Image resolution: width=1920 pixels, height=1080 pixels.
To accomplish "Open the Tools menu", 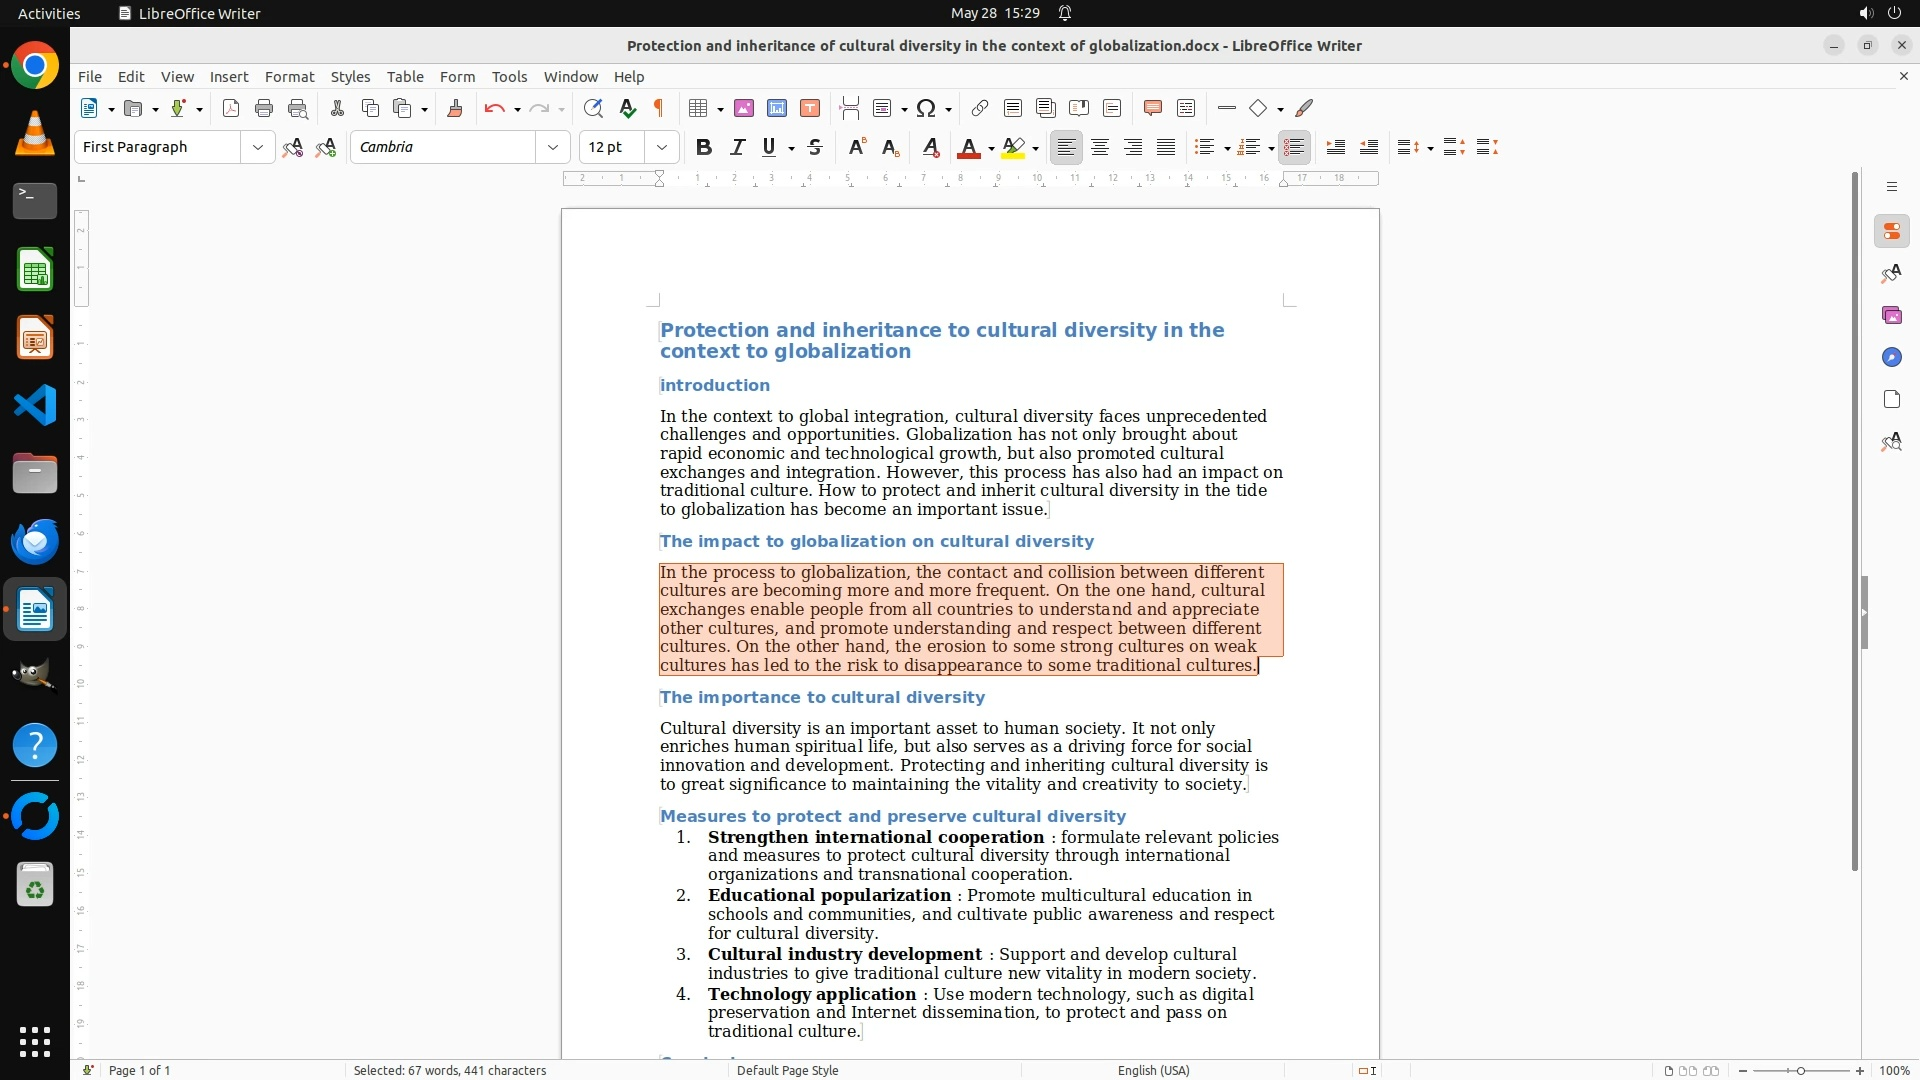I will [x=509, y=76].
